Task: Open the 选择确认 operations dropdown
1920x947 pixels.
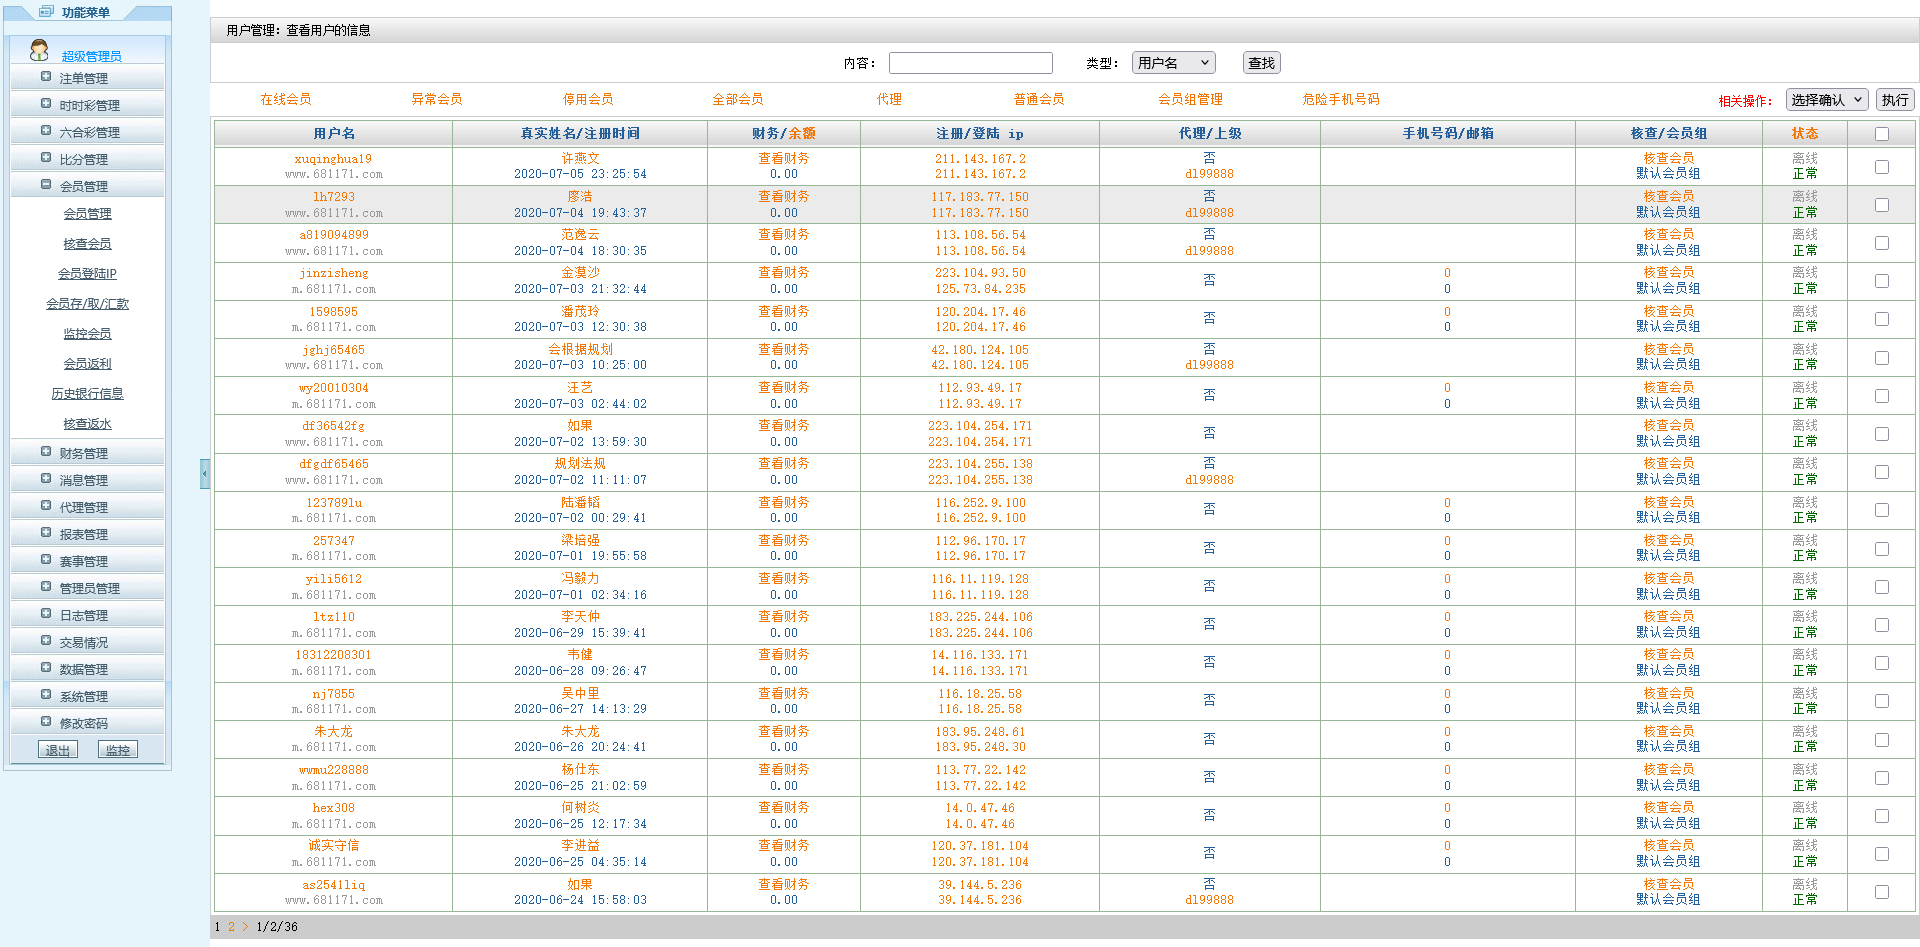Action: click(x=1827, y=100)
